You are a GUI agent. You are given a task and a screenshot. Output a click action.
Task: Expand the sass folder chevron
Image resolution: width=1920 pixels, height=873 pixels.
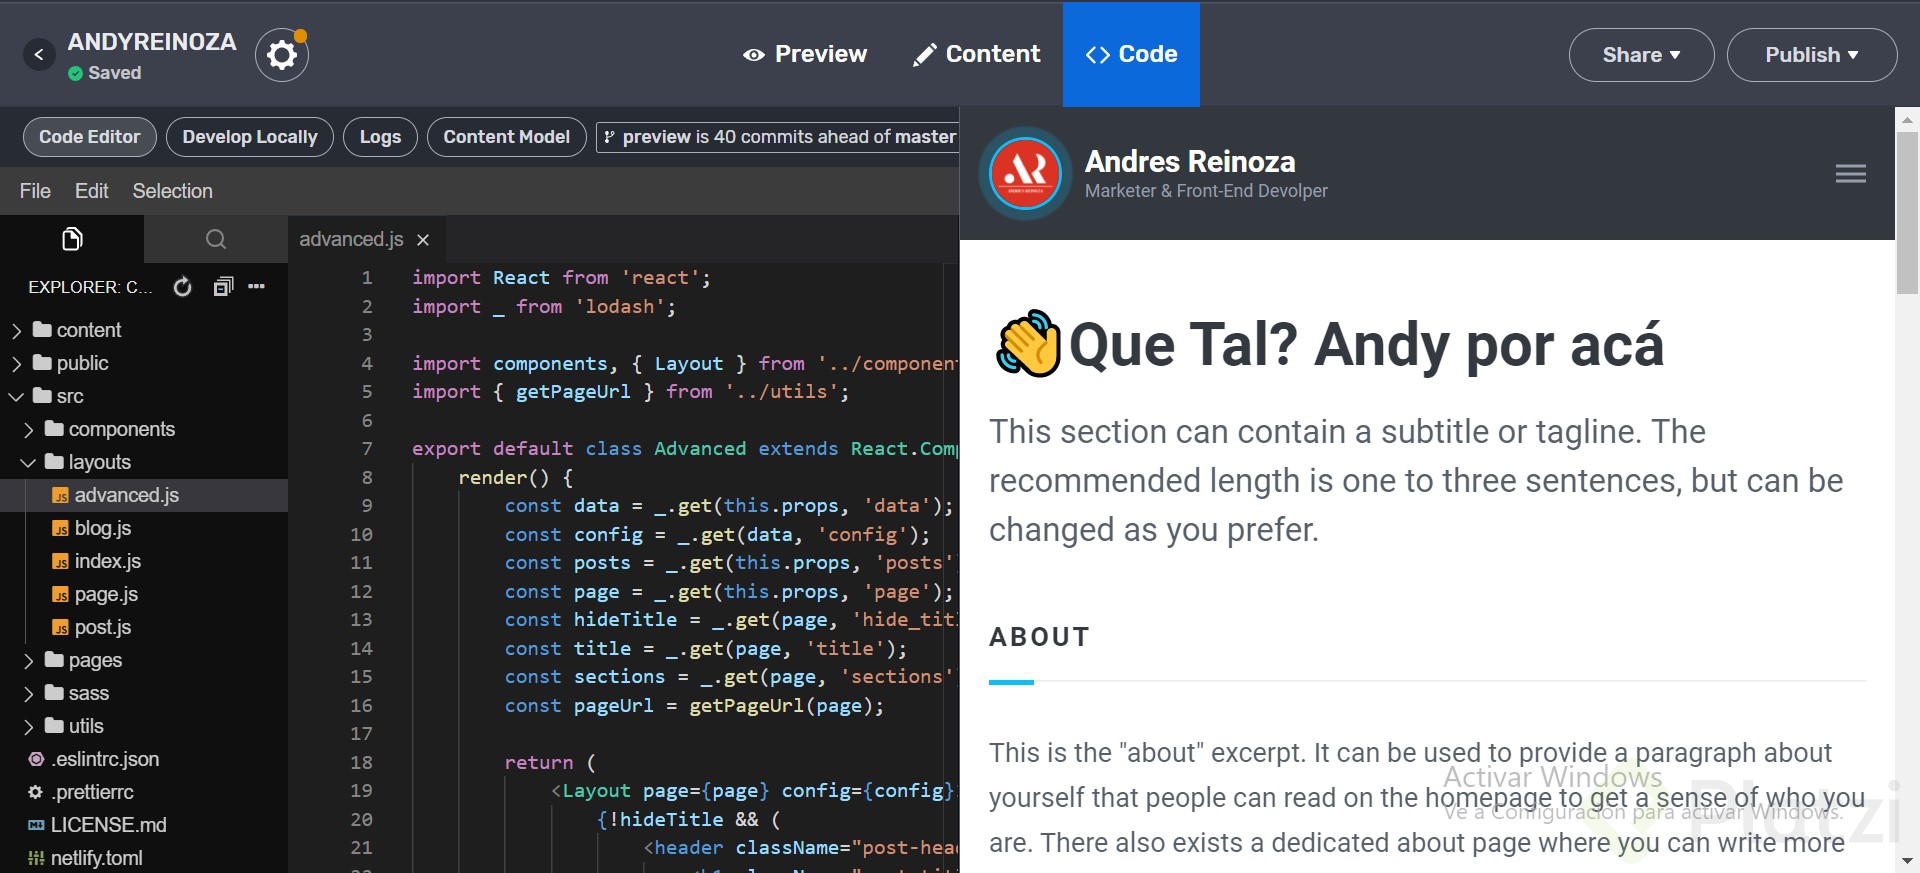[28, 693]
